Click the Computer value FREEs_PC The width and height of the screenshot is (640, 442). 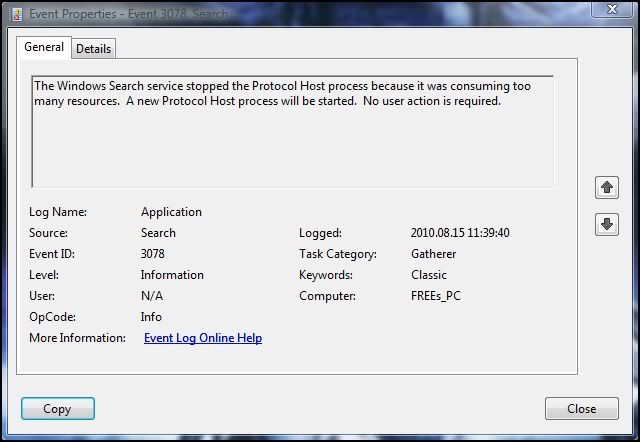435,296
